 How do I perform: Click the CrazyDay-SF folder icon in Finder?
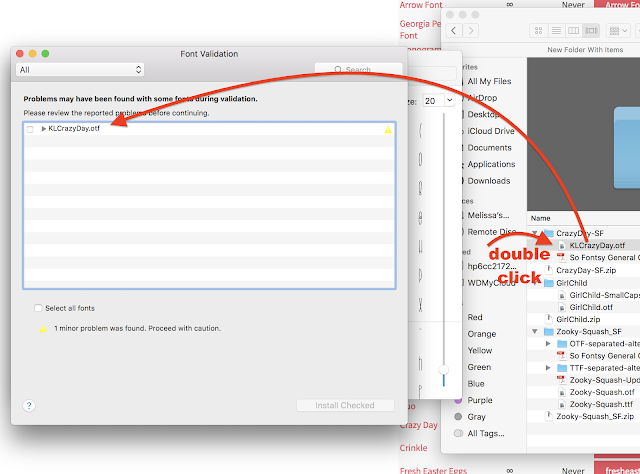[549, 233]
